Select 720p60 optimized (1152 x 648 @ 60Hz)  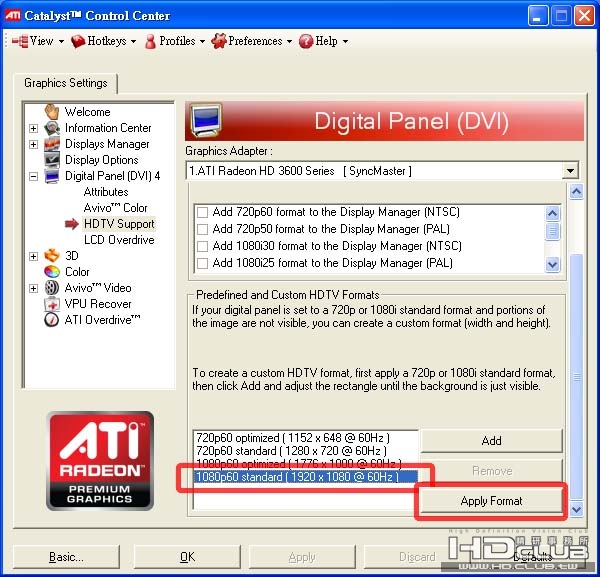[293, 437]
